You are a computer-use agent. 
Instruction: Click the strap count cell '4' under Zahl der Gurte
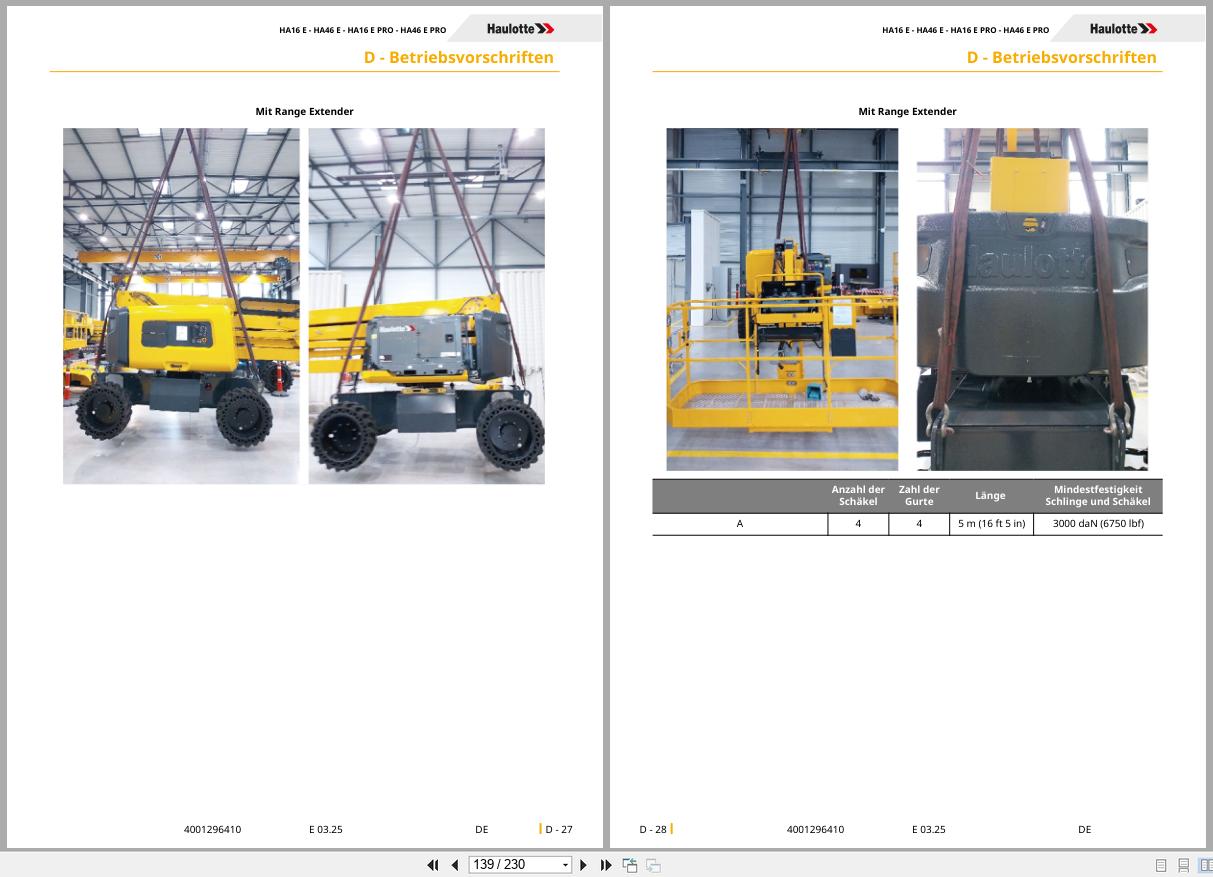coord(919,524)
